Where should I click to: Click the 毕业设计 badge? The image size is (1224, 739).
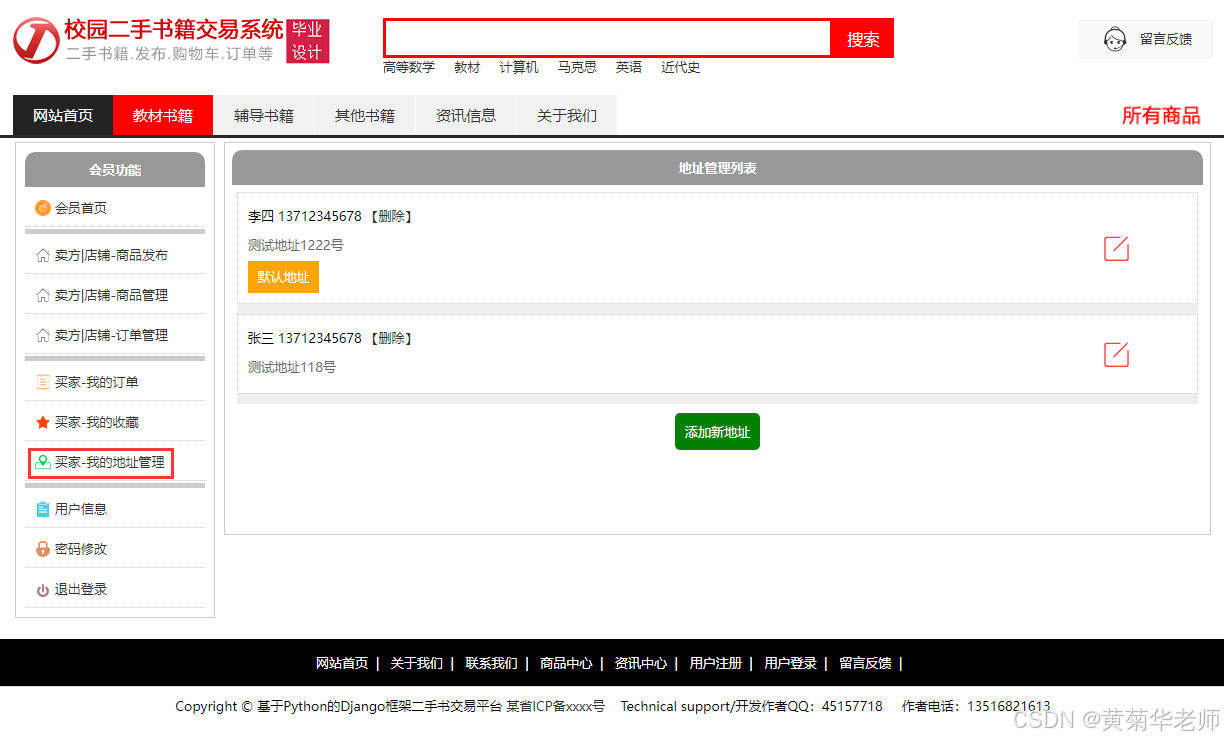click(x=308, y=41)
